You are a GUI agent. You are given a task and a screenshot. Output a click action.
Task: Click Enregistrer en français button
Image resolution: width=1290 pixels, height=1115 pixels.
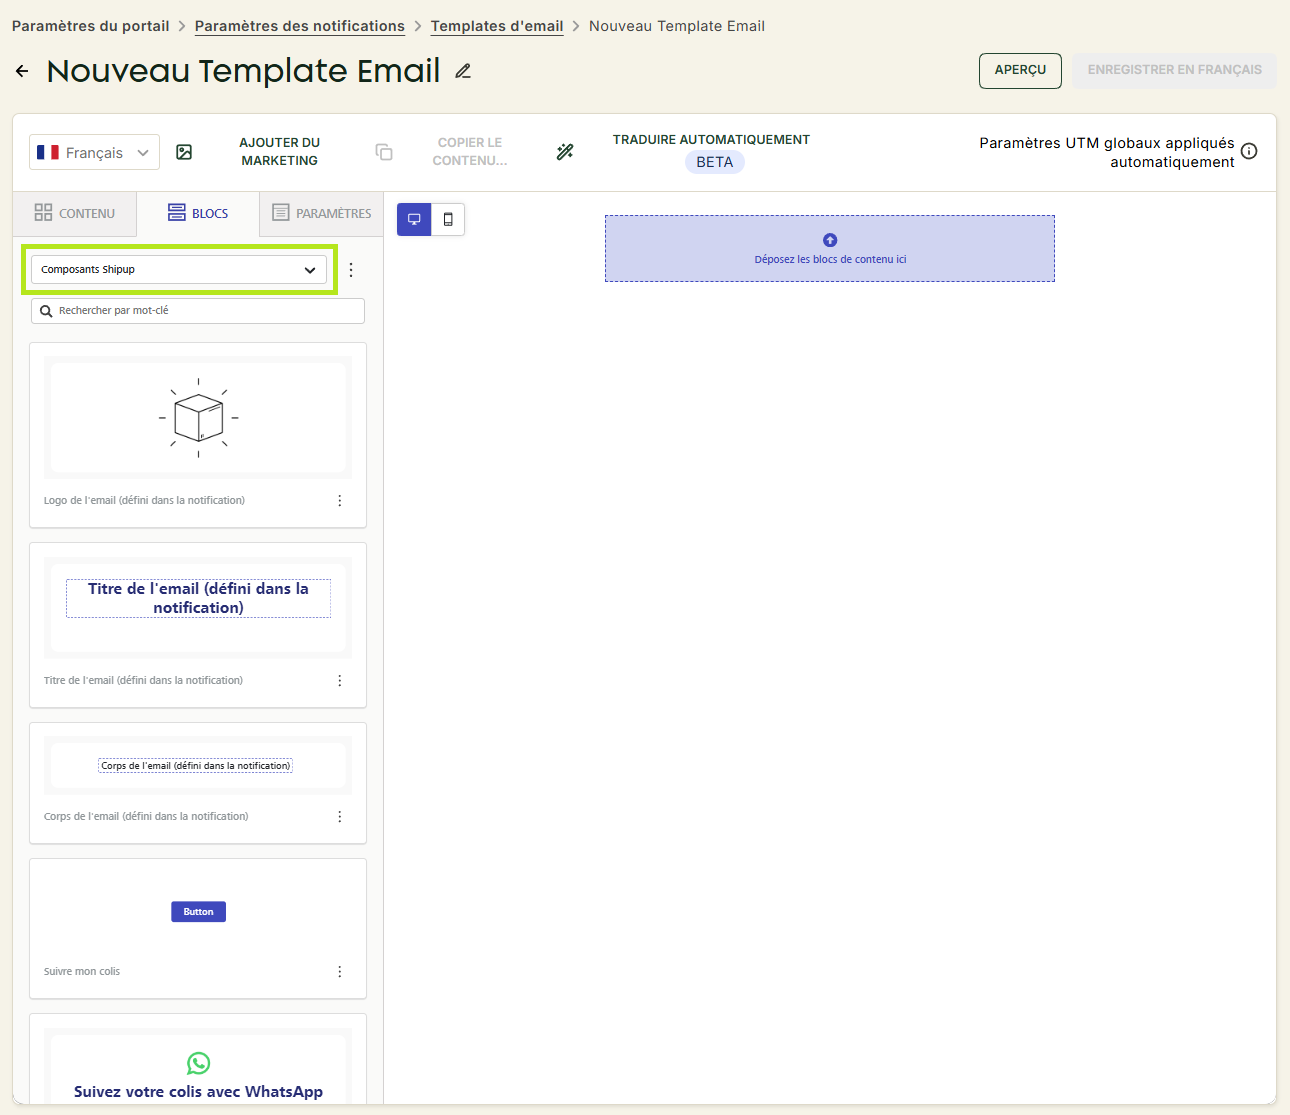tap(1174, 70)
